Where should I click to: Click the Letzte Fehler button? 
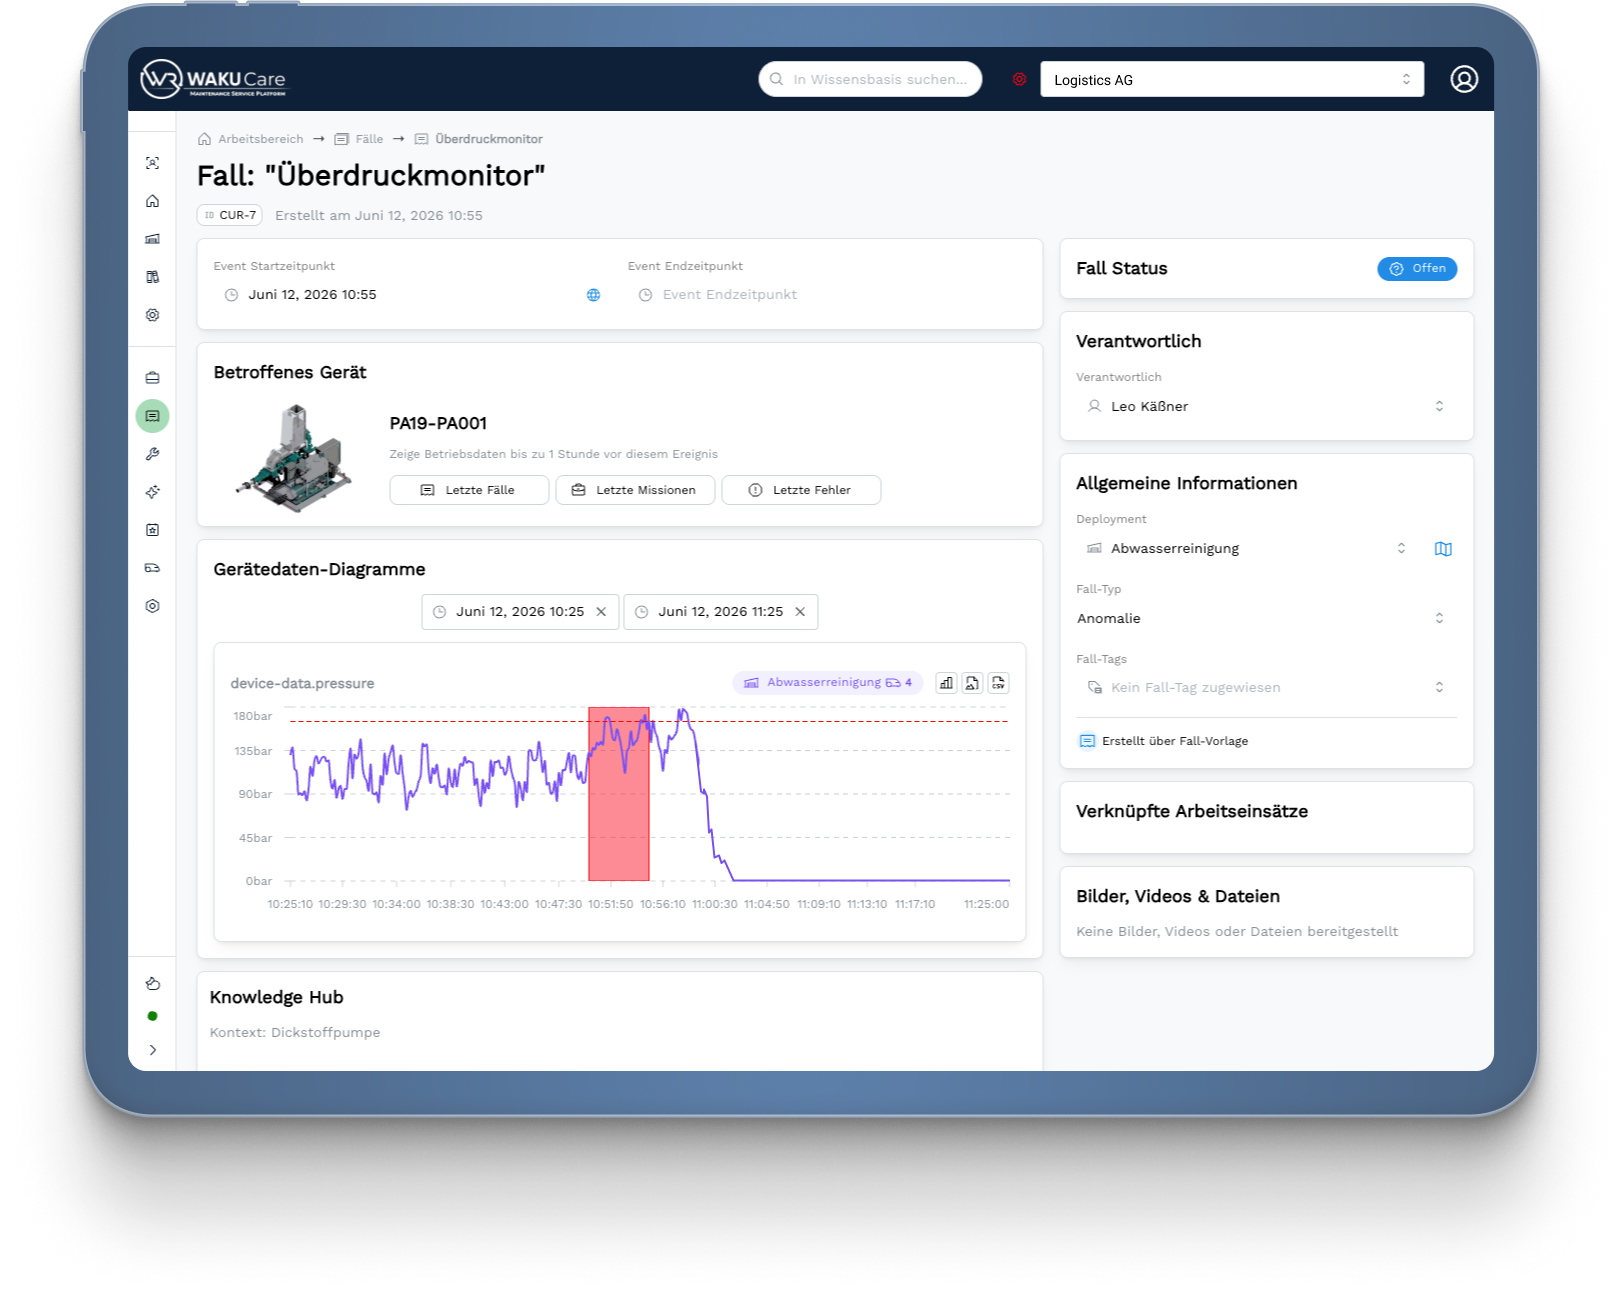click(801, 490)
